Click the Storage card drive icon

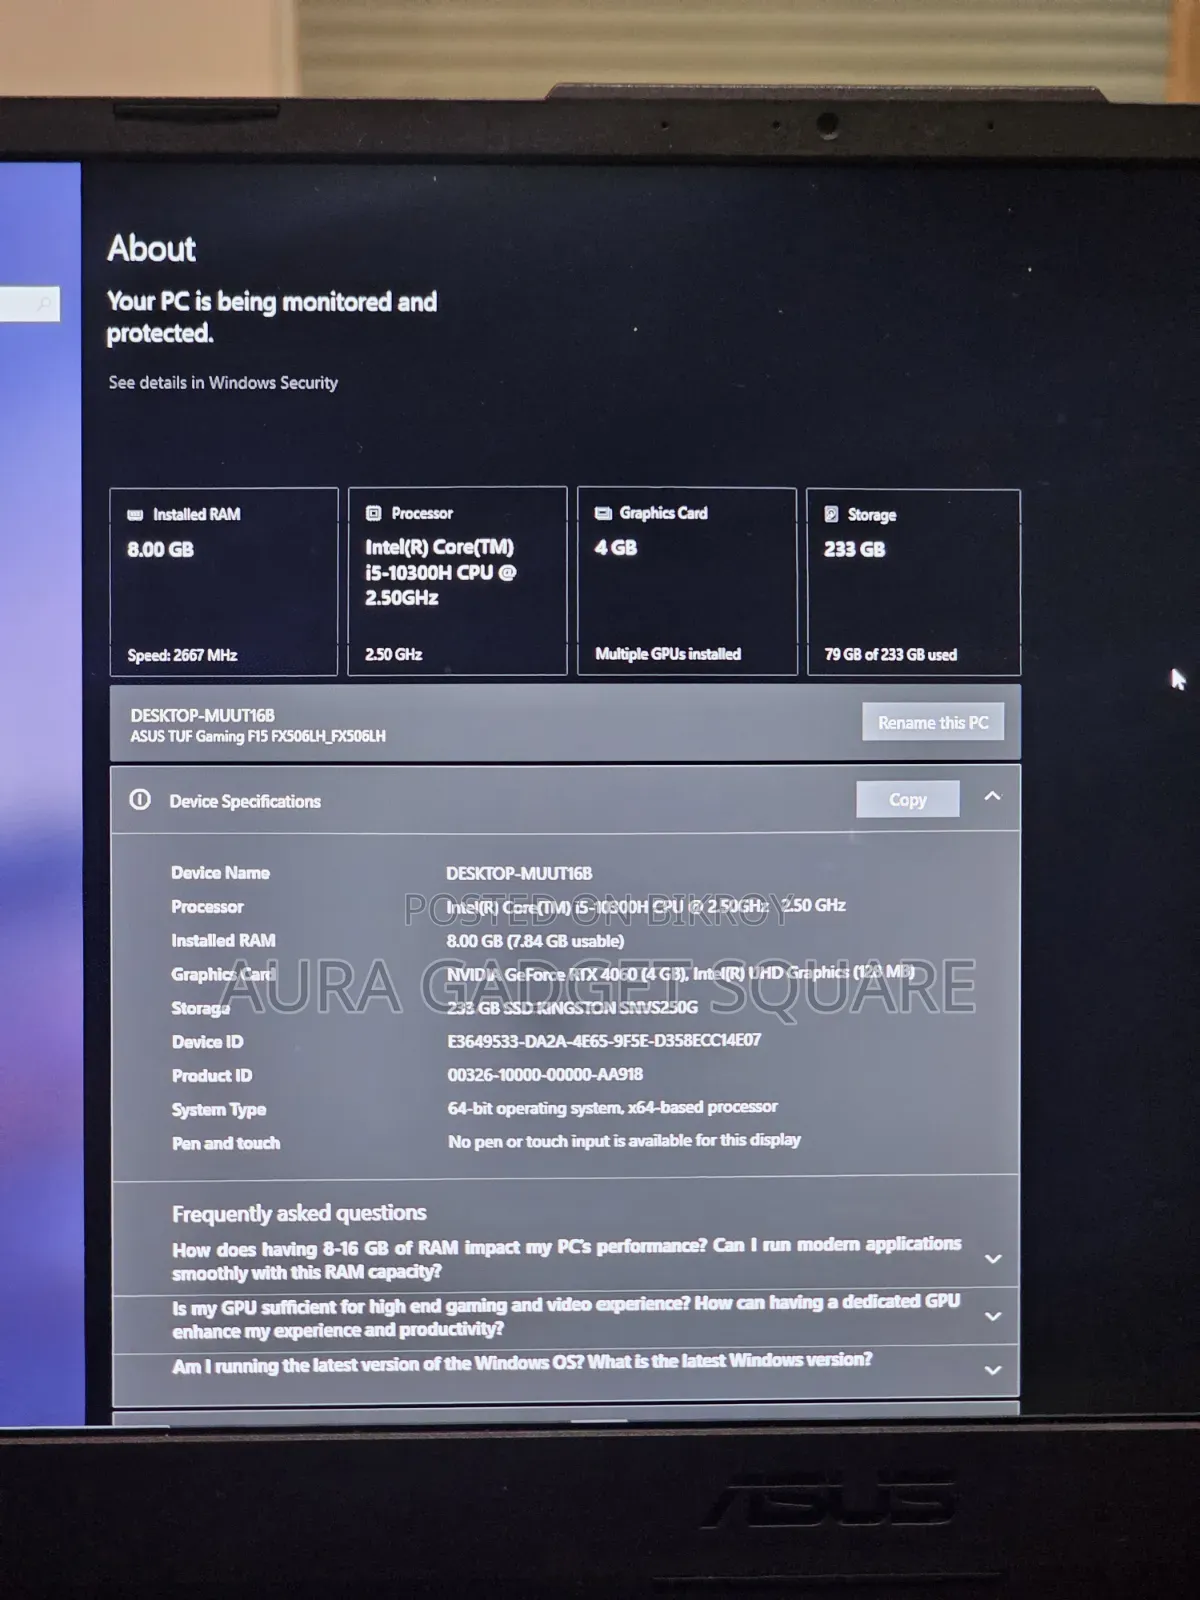tap(831, 514)
